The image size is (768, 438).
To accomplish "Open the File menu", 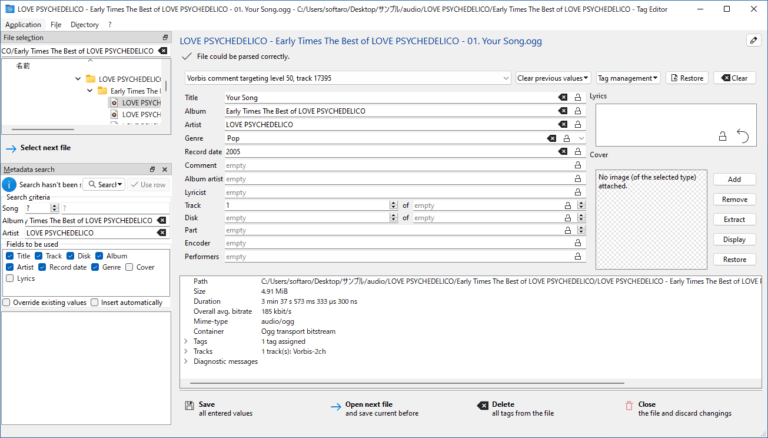I will (56, 24).
